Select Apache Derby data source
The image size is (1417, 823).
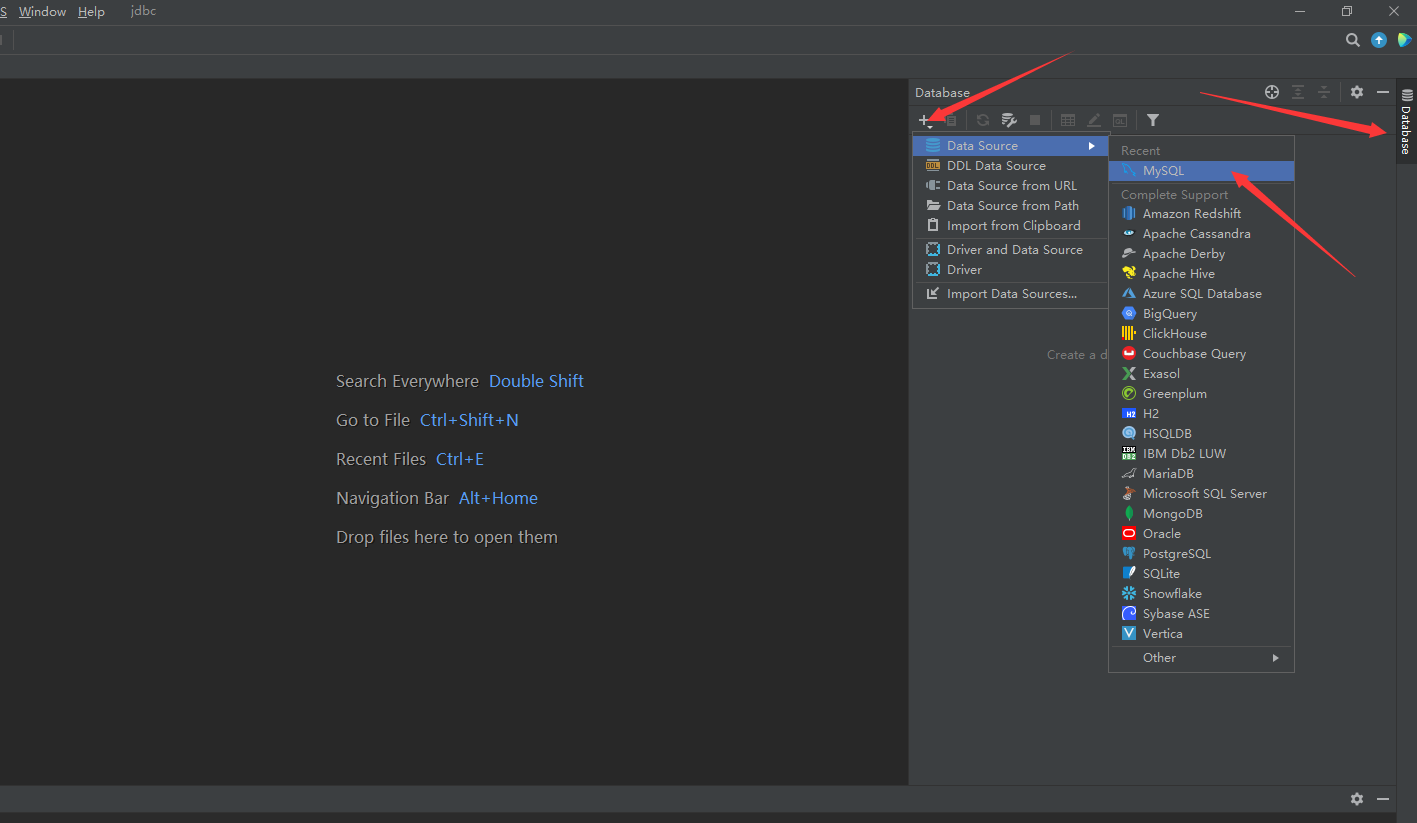(x=1201, y=254)
